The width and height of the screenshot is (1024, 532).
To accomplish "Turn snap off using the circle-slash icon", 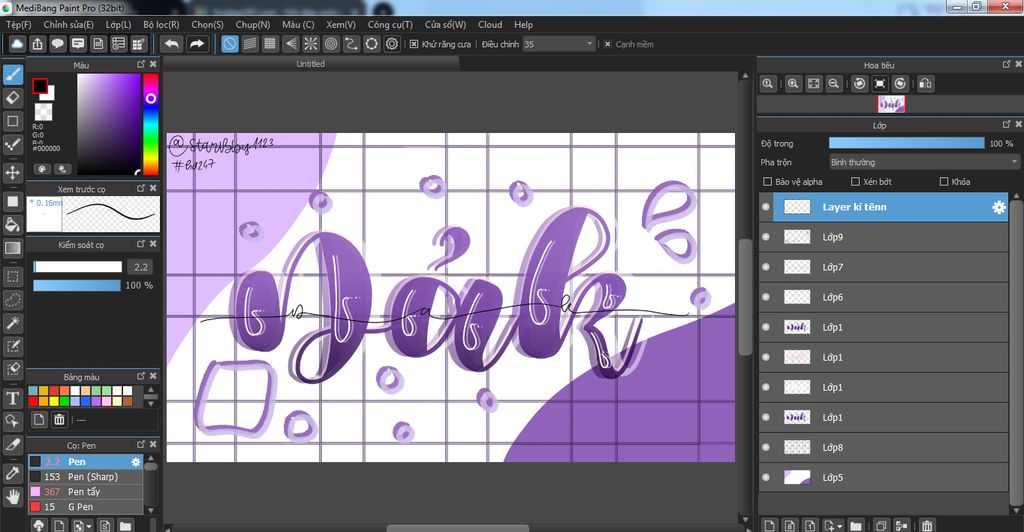I will click(x=230, y=44).
